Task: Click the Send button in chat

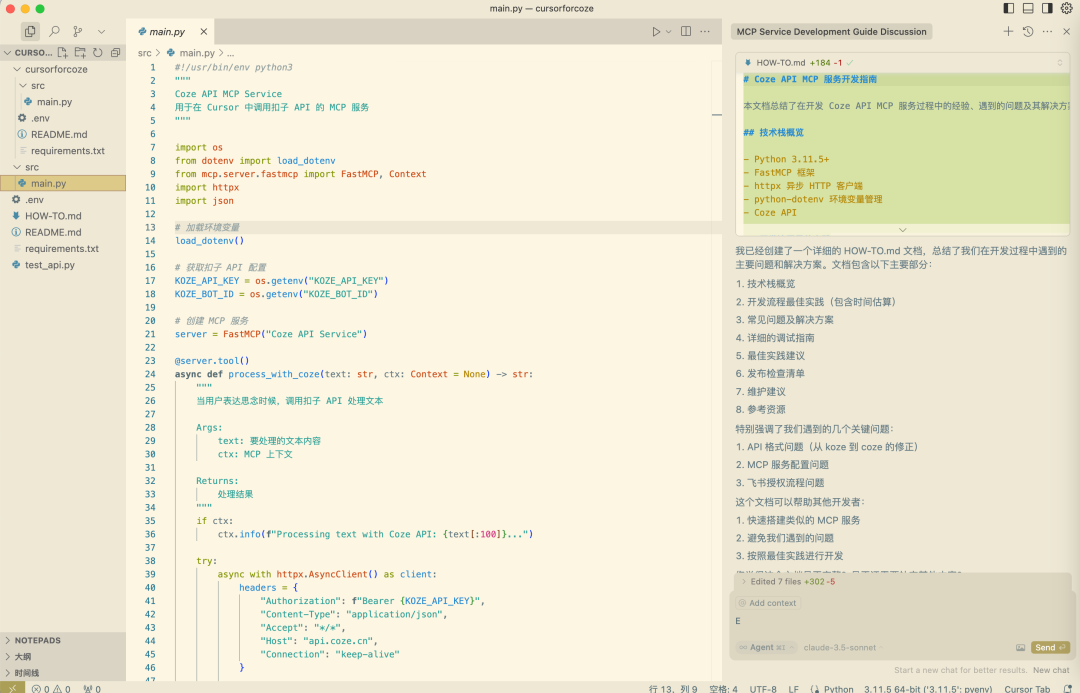Action: pyautogui.click(x=1050, y=648)
